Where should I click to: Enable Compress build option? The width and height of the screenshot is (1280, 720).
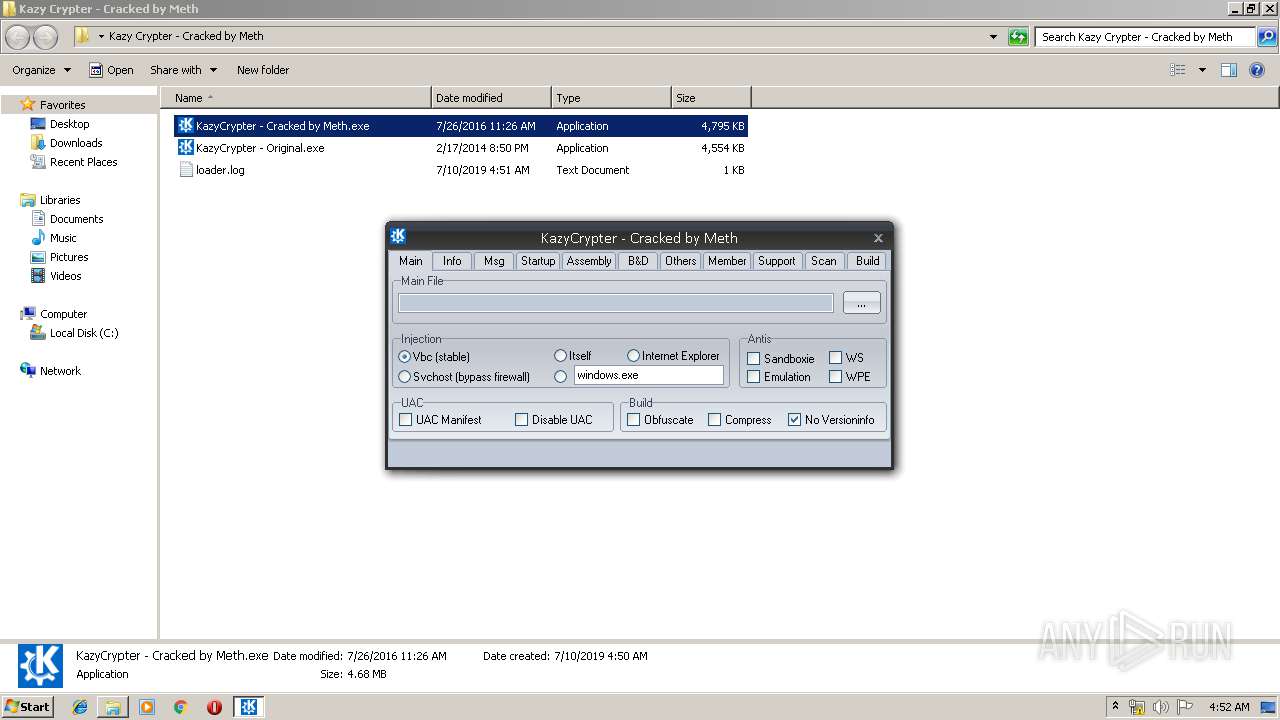(714, 420)
